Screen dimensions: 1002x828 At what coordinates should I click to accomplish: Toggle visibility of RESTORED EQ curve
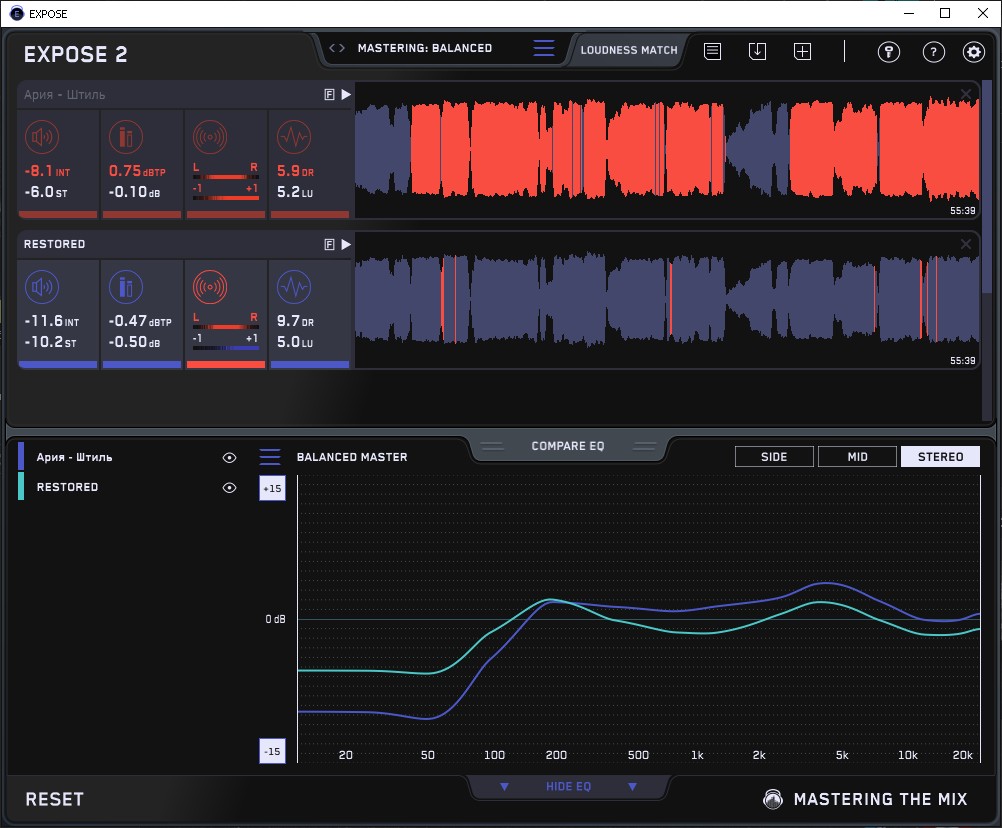229,487
